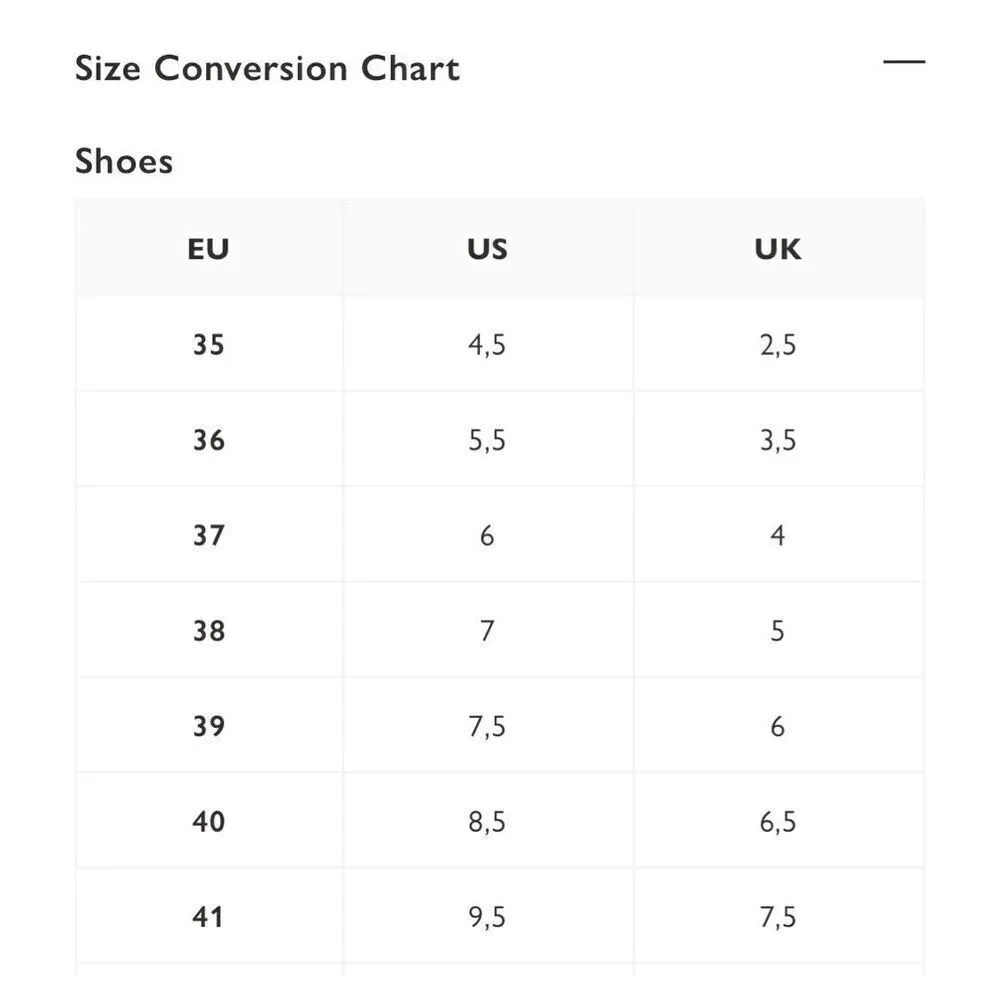Click US size 9,5 cell
This screenshot has height=1000, width=1000.
tap(487, 917)
